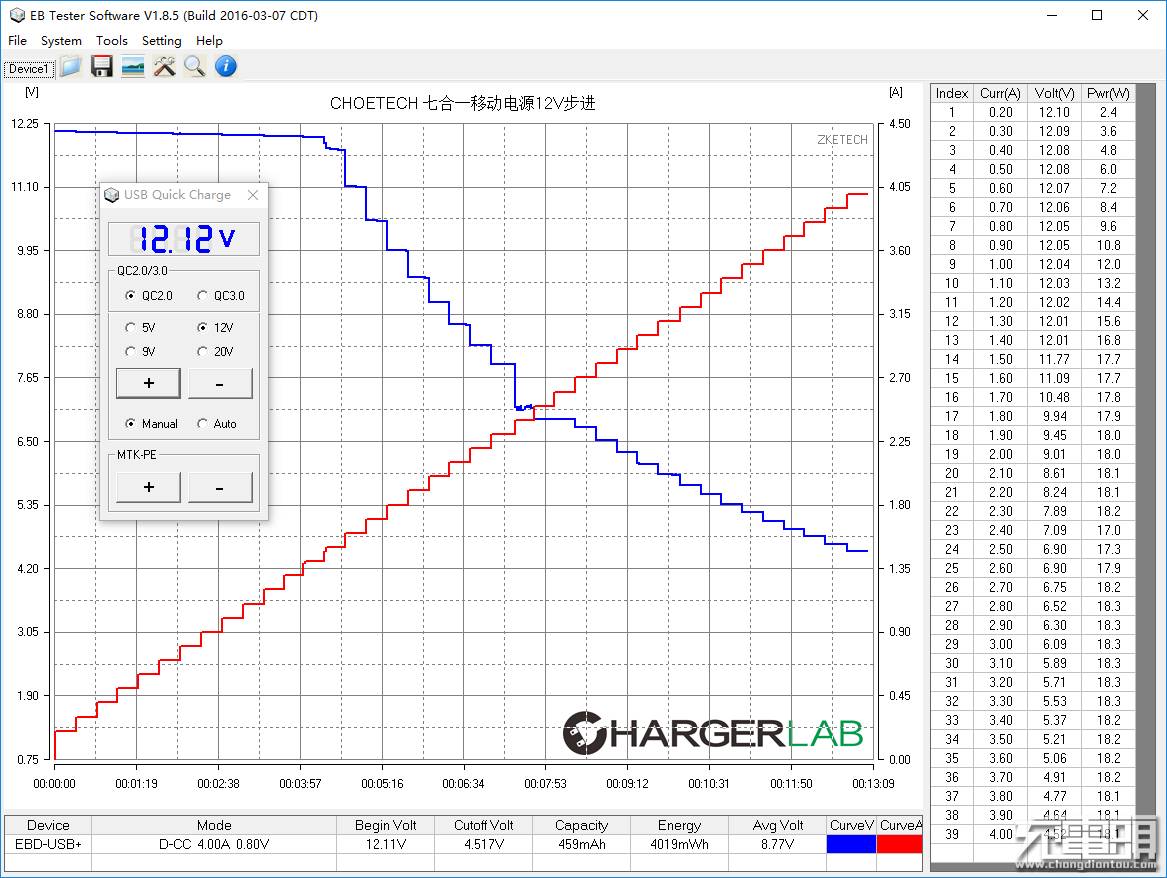Screen dimensions: 1167x878
Task: Click the 459mAh capacity cell
Action: [581, 845]
